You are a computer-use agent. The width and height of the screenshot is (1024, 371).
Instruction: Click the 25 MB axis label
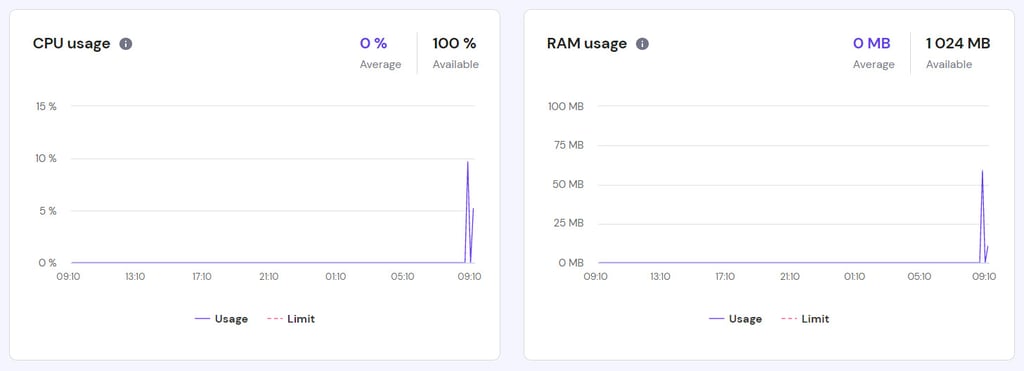point(568,223)
